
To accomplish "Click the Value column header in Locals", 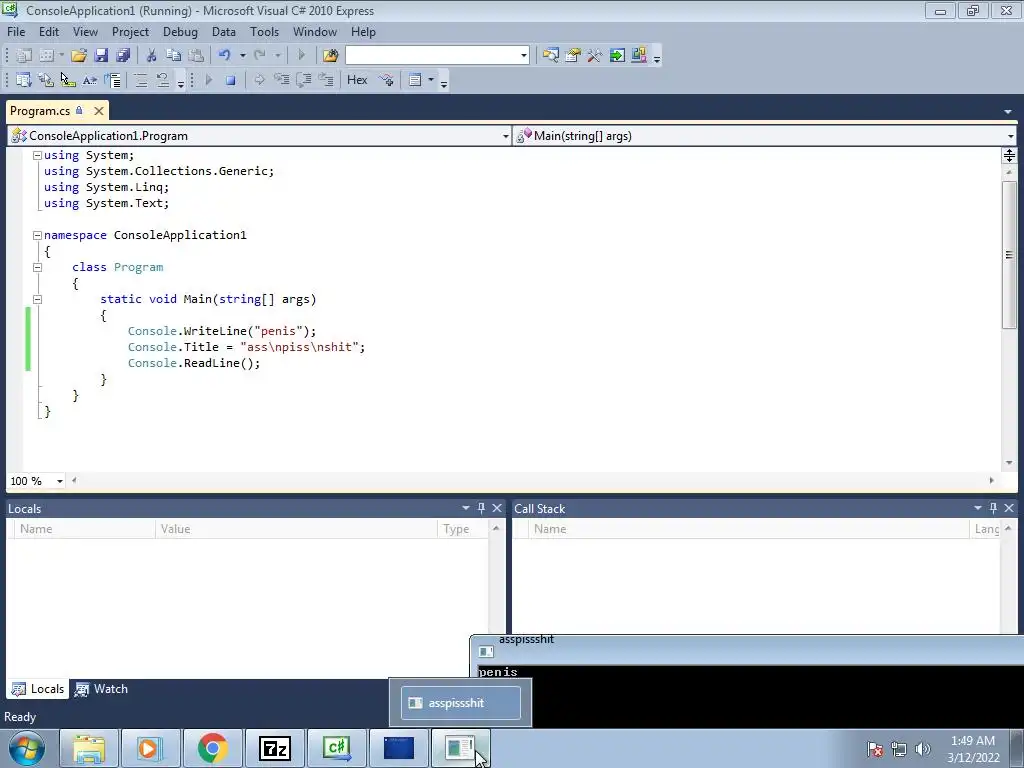I will pyautogui.click(x=296, y=529).
